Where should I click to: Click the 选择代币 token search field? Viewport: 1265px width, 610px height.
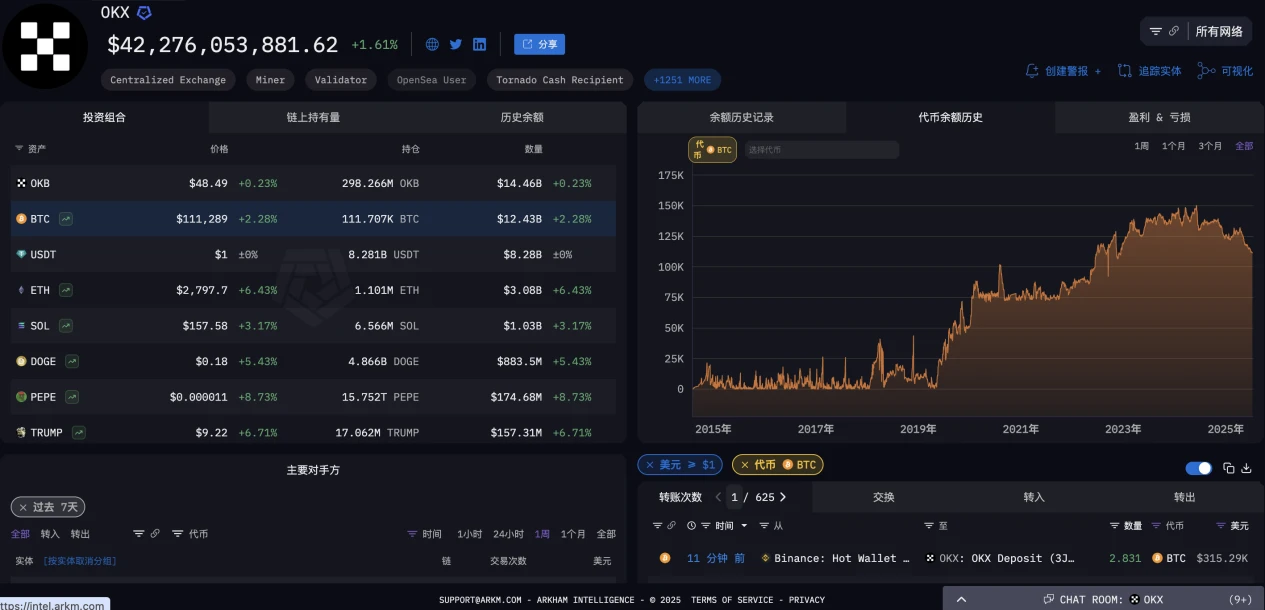(x=821, y=150)
